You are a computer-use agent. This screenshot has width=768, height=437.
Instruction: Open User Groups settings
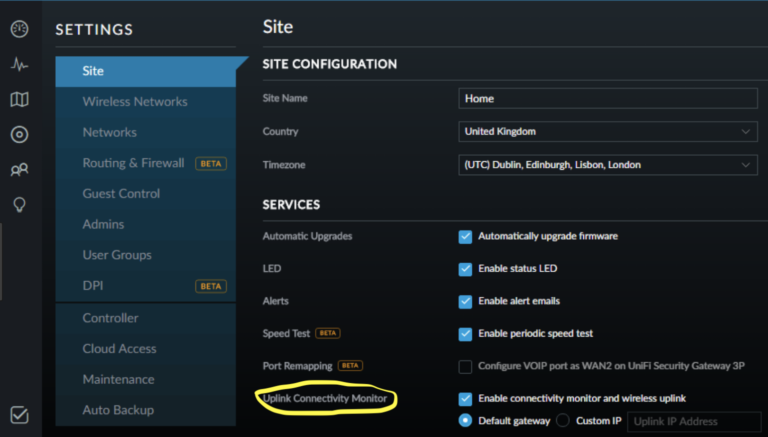click(145, 255)
